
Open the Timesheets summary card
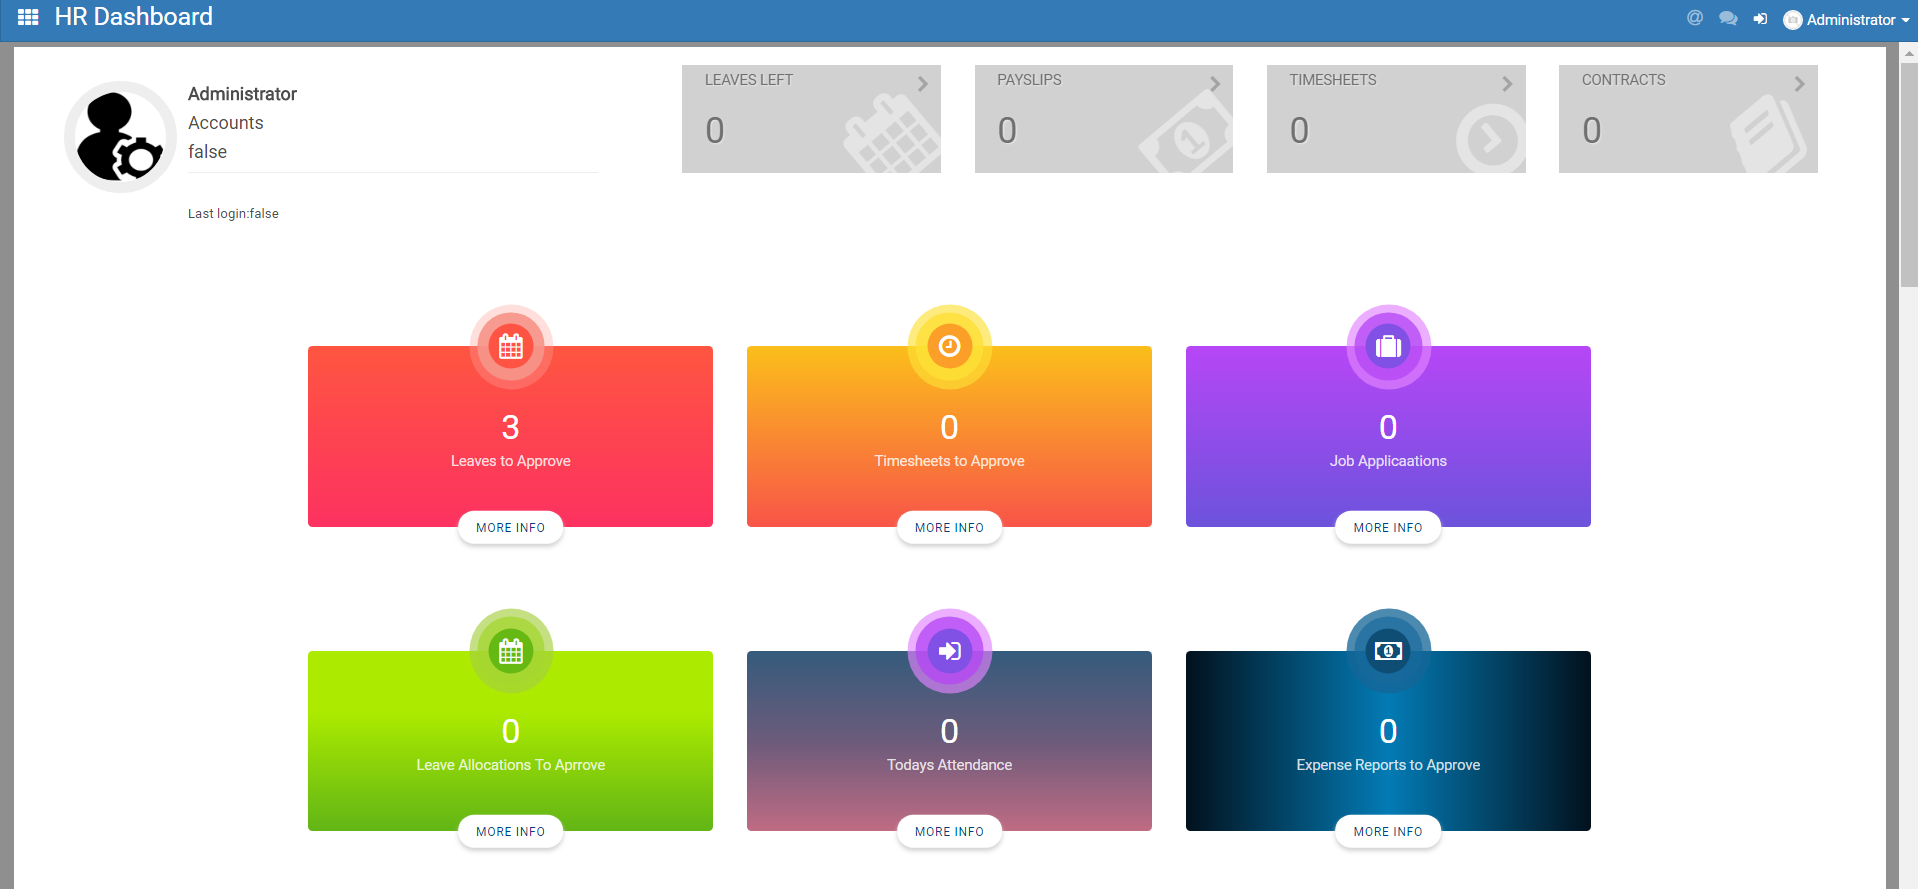[1395, 119]
